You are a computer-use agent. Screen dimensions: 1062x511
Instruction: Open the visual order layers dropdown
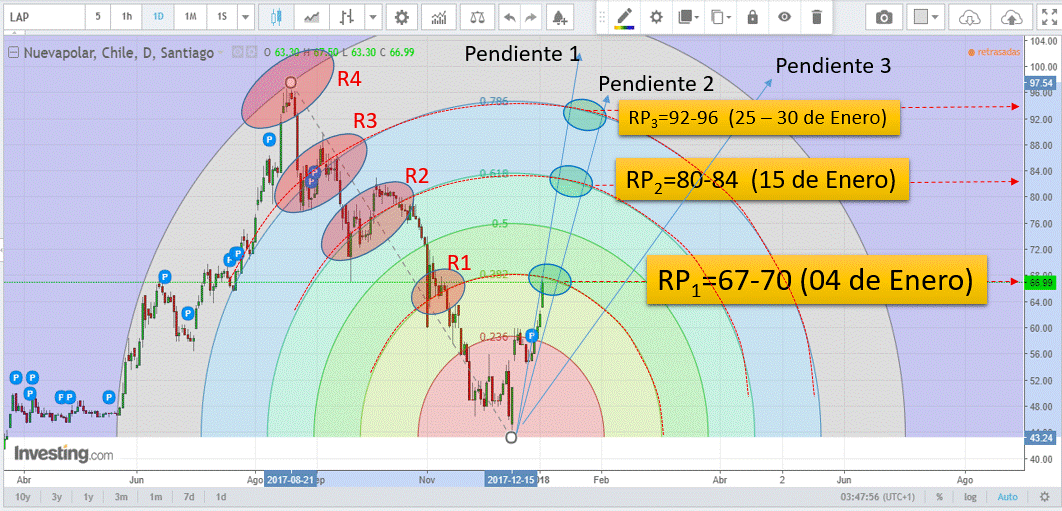point(689,17)
